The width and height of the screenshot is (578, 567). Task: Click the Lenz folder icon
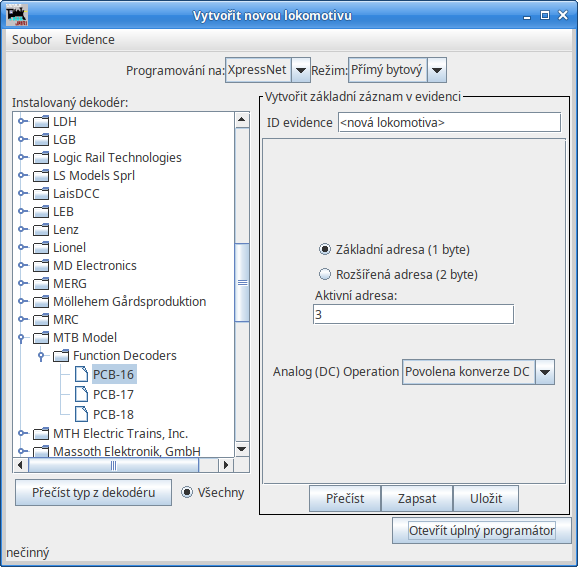(x=41, y=230)
